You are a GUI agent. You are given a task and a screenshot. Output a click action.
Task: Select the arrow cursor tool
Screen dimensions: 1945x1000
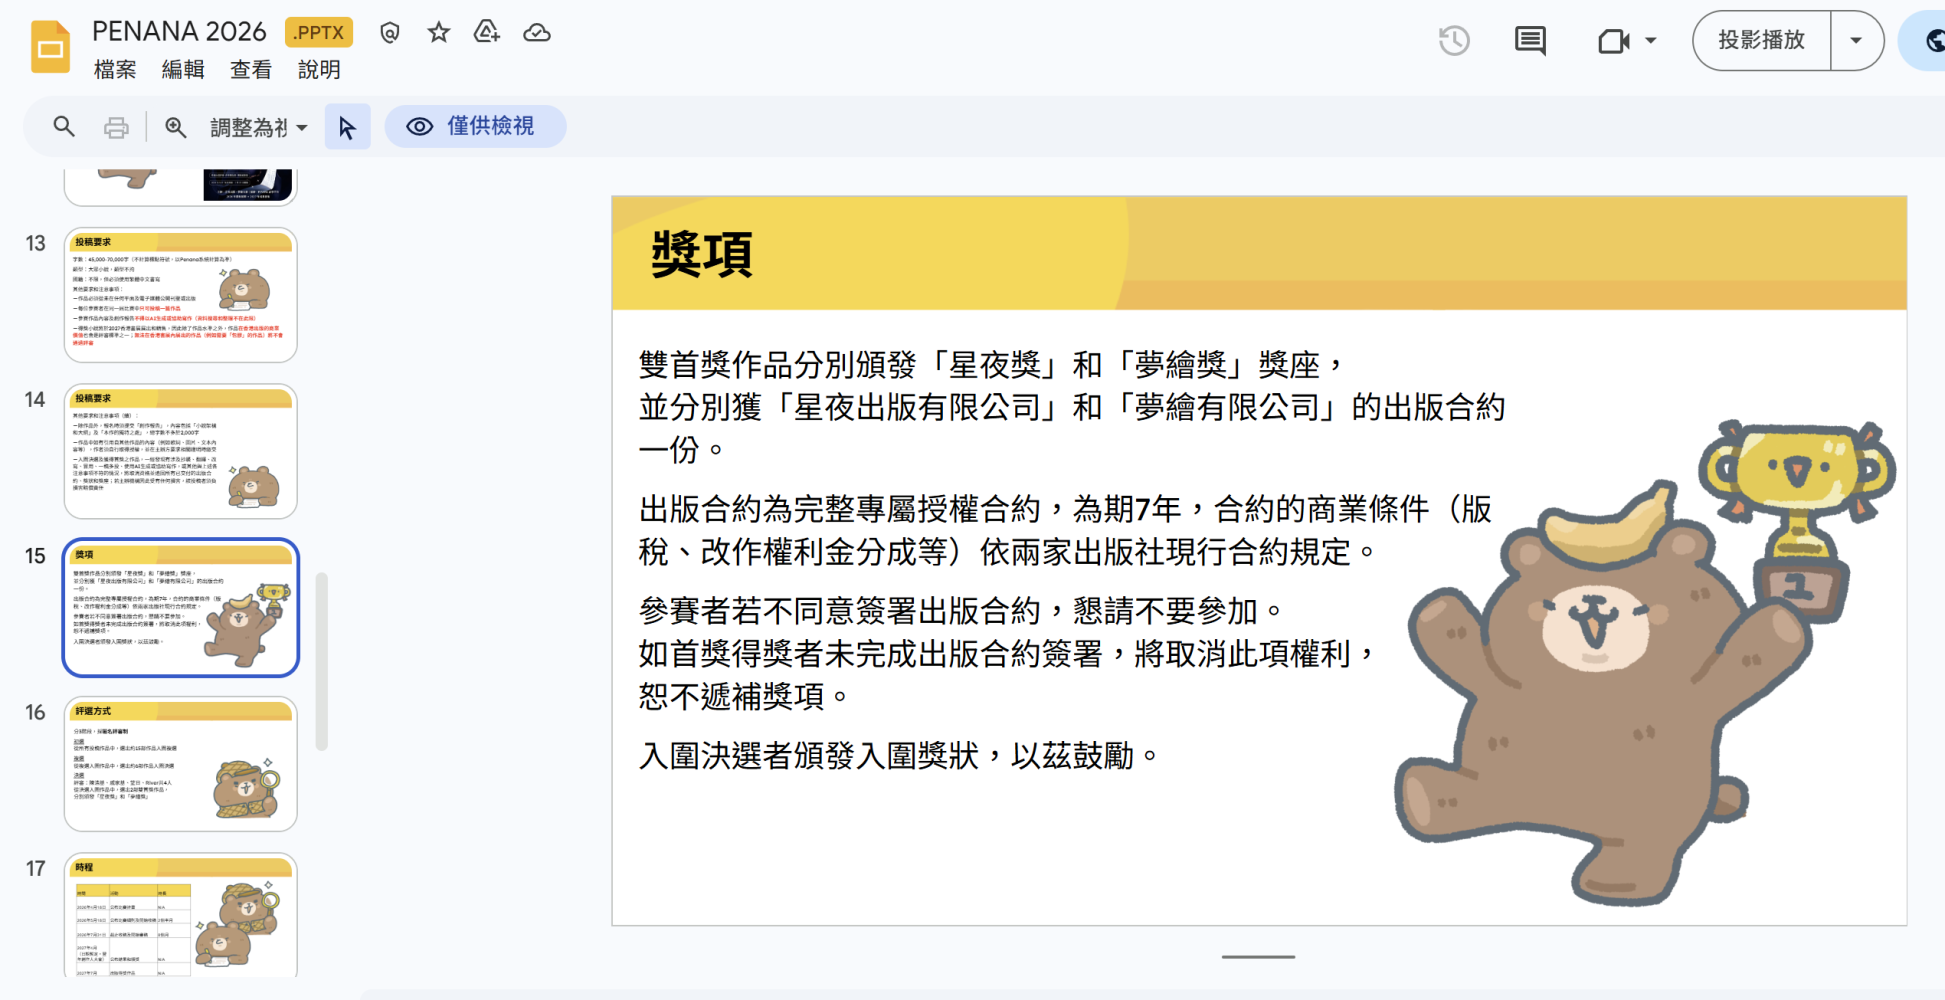point(347,127)
